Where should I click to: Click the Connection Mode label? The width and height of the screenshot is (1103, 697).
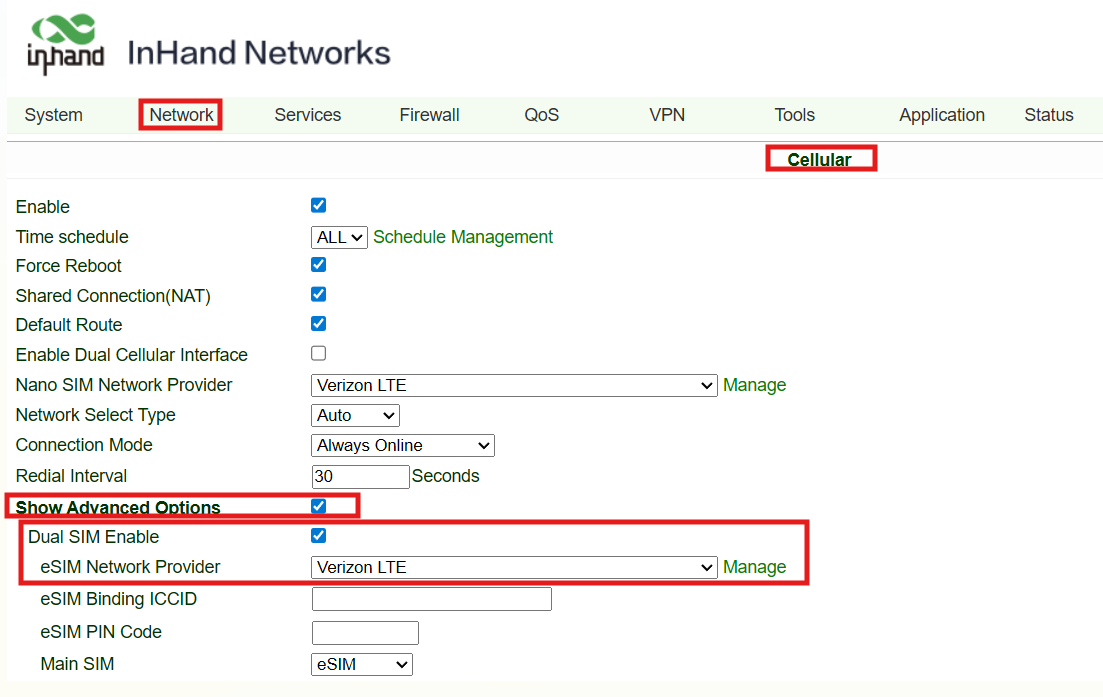tap(84, 445)
